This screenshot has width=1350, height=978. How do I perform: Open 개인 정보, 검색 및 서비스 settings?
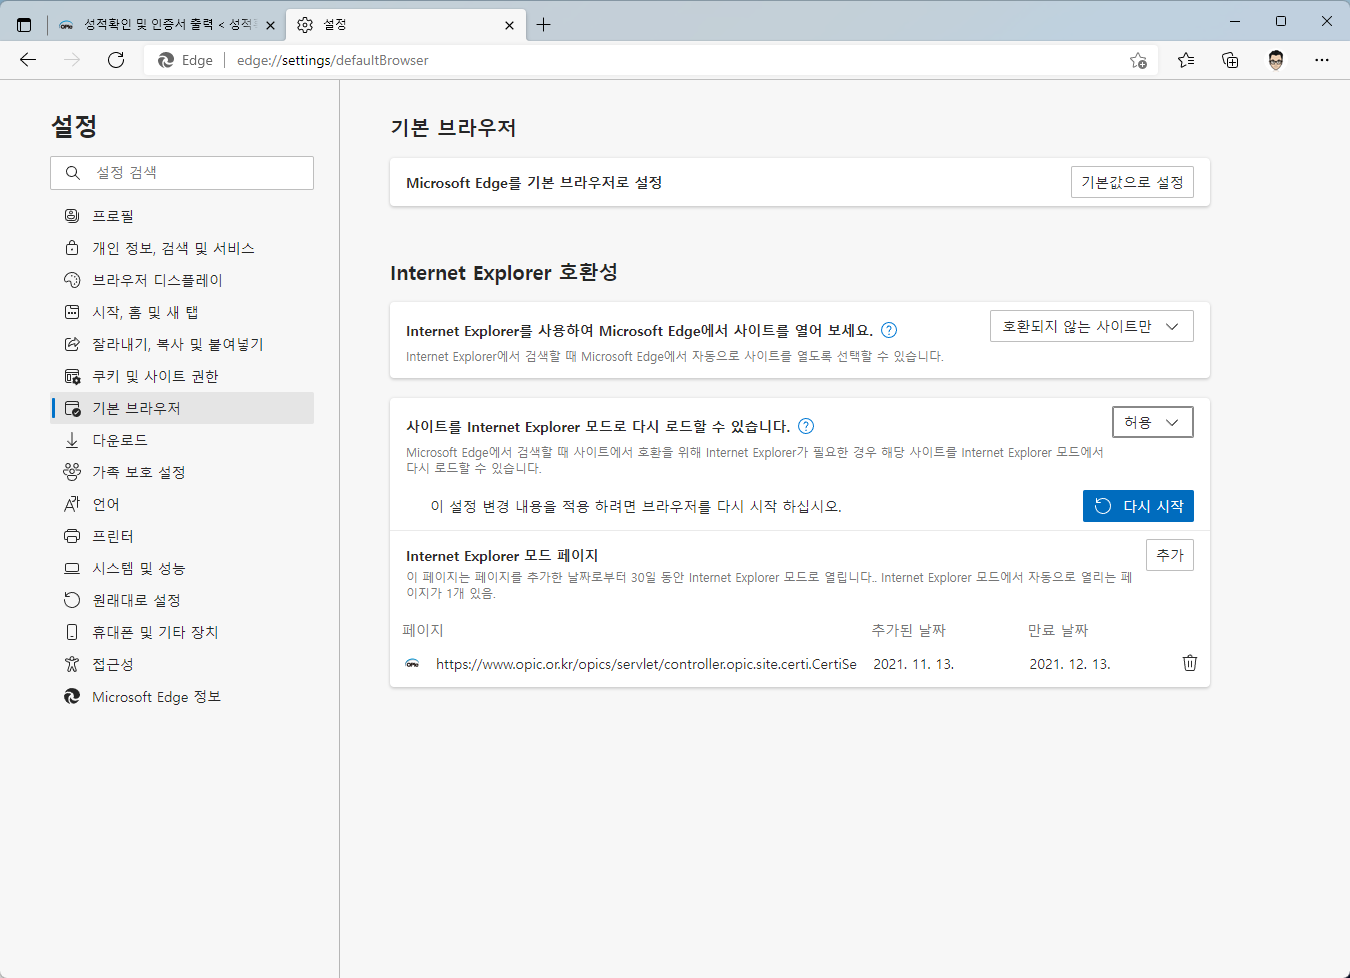point(182,248)
